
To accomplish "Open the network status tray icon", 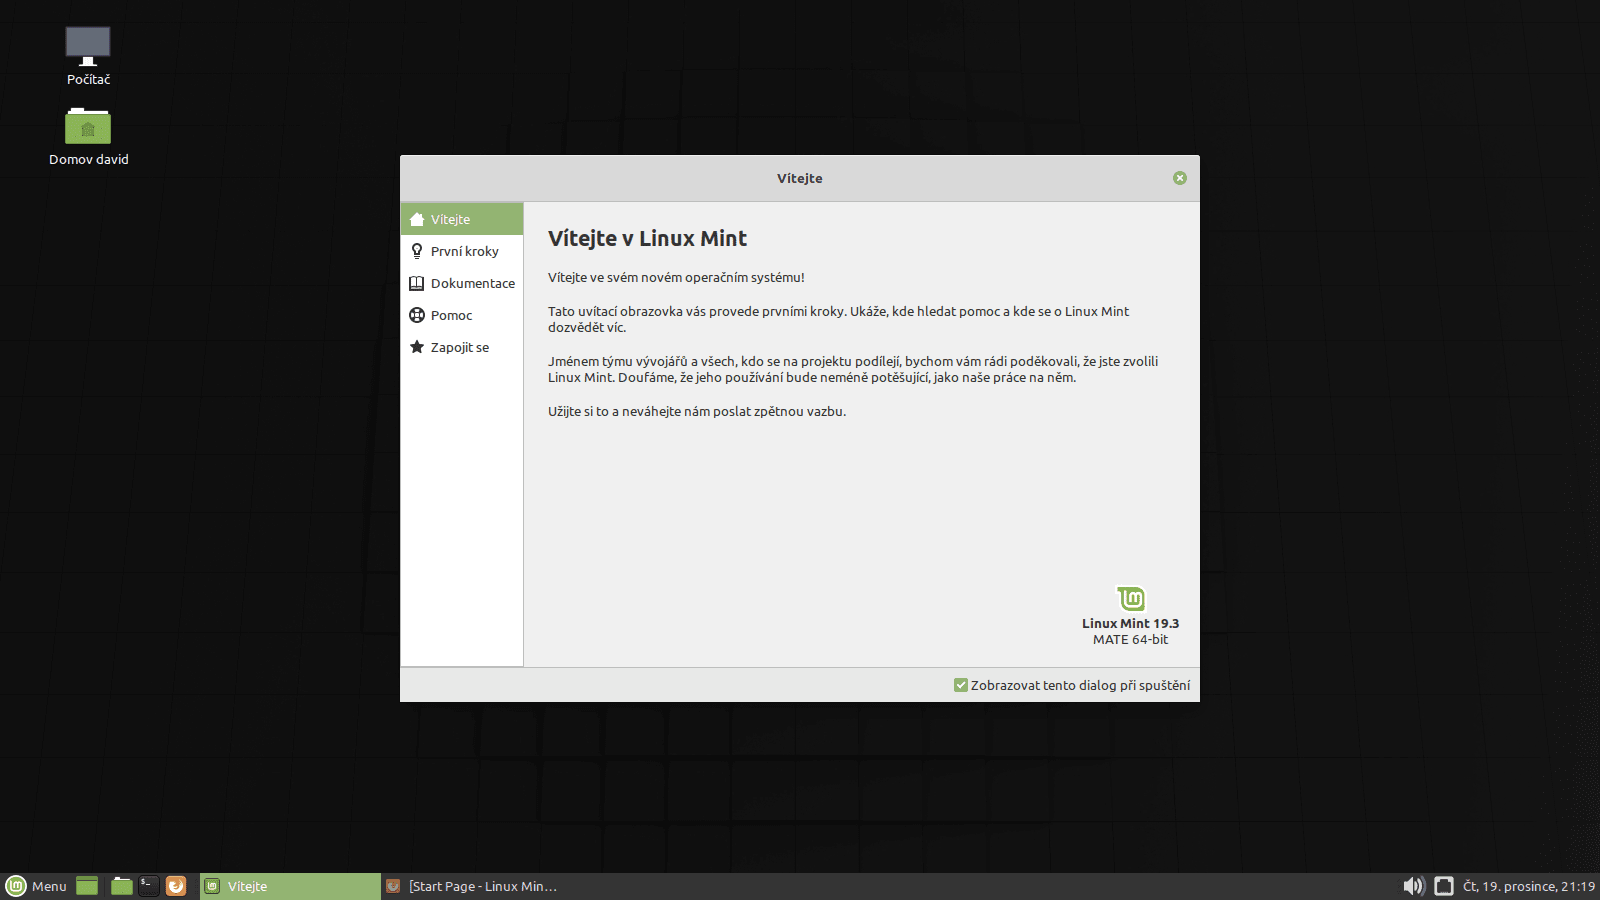I will (1445, 886).
